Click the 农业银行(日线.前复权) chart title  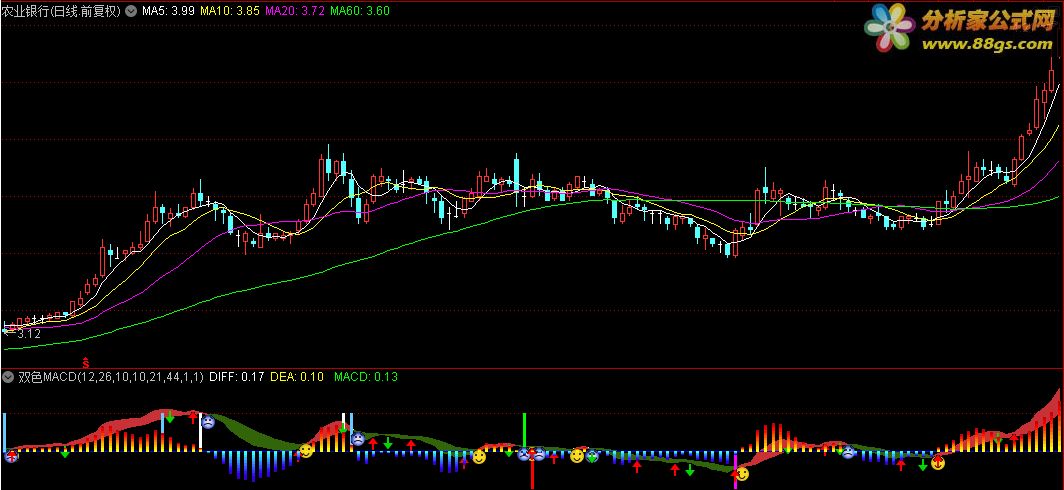click(x=62, y=12)
